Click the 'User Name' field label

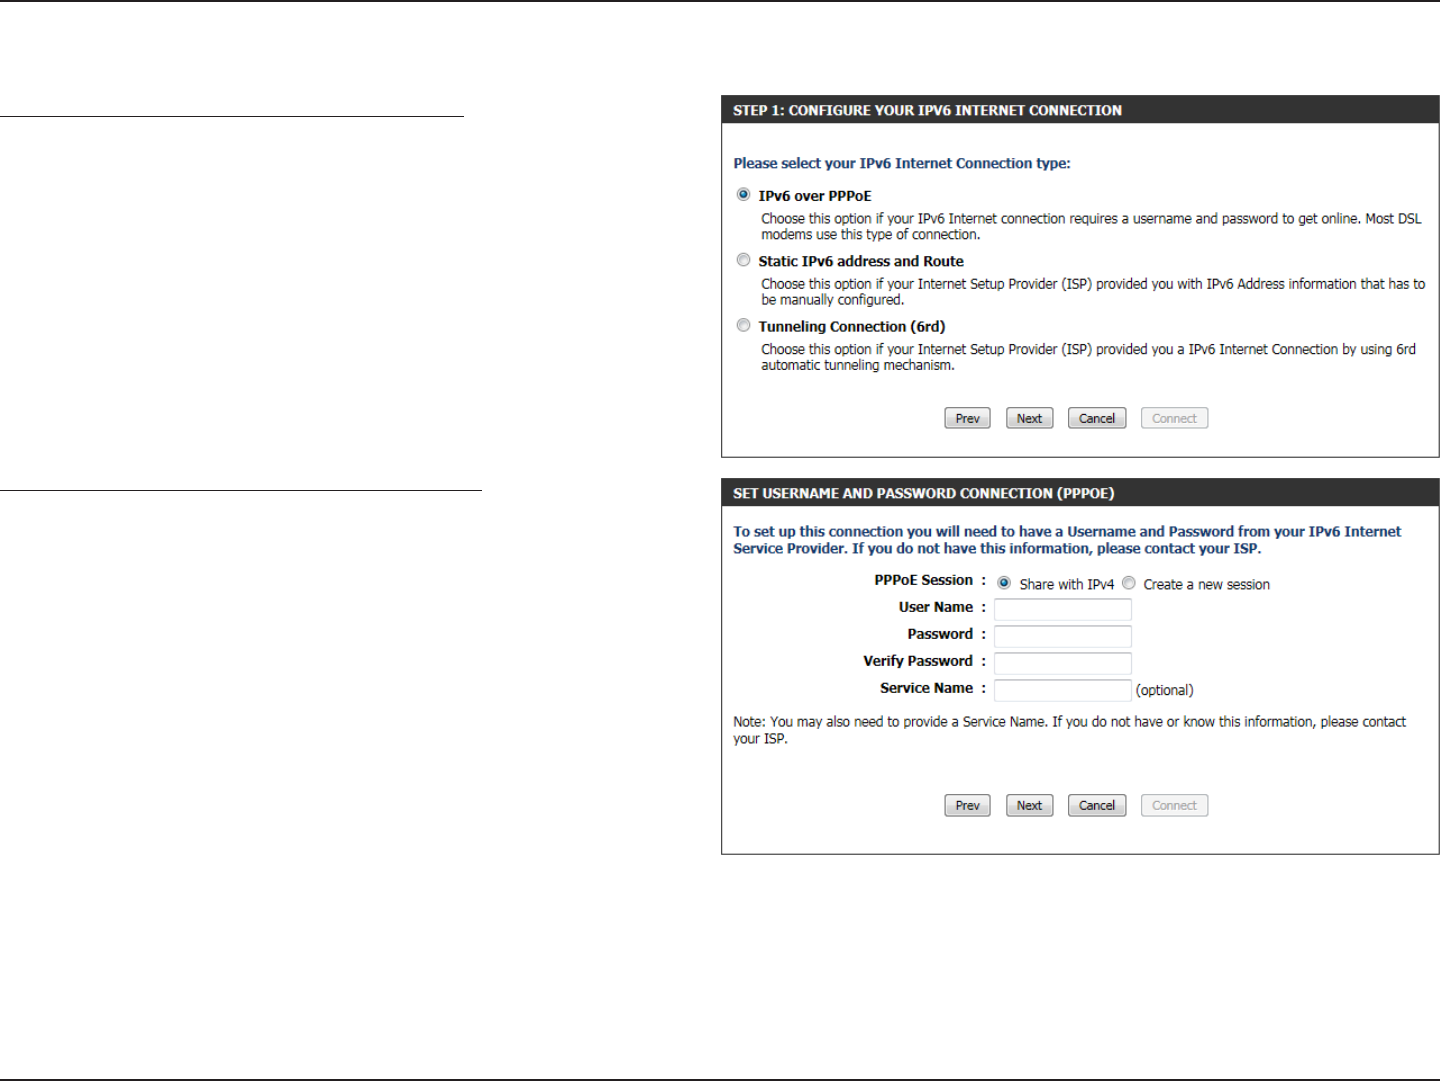tap(936, 607)
